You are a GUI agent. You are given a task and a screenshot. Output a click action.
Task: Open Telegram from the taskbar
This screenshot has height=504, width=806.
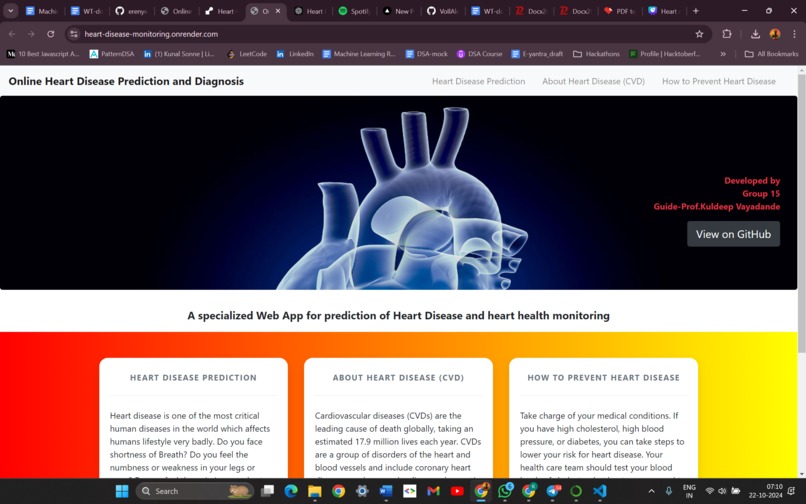point(553,491)
